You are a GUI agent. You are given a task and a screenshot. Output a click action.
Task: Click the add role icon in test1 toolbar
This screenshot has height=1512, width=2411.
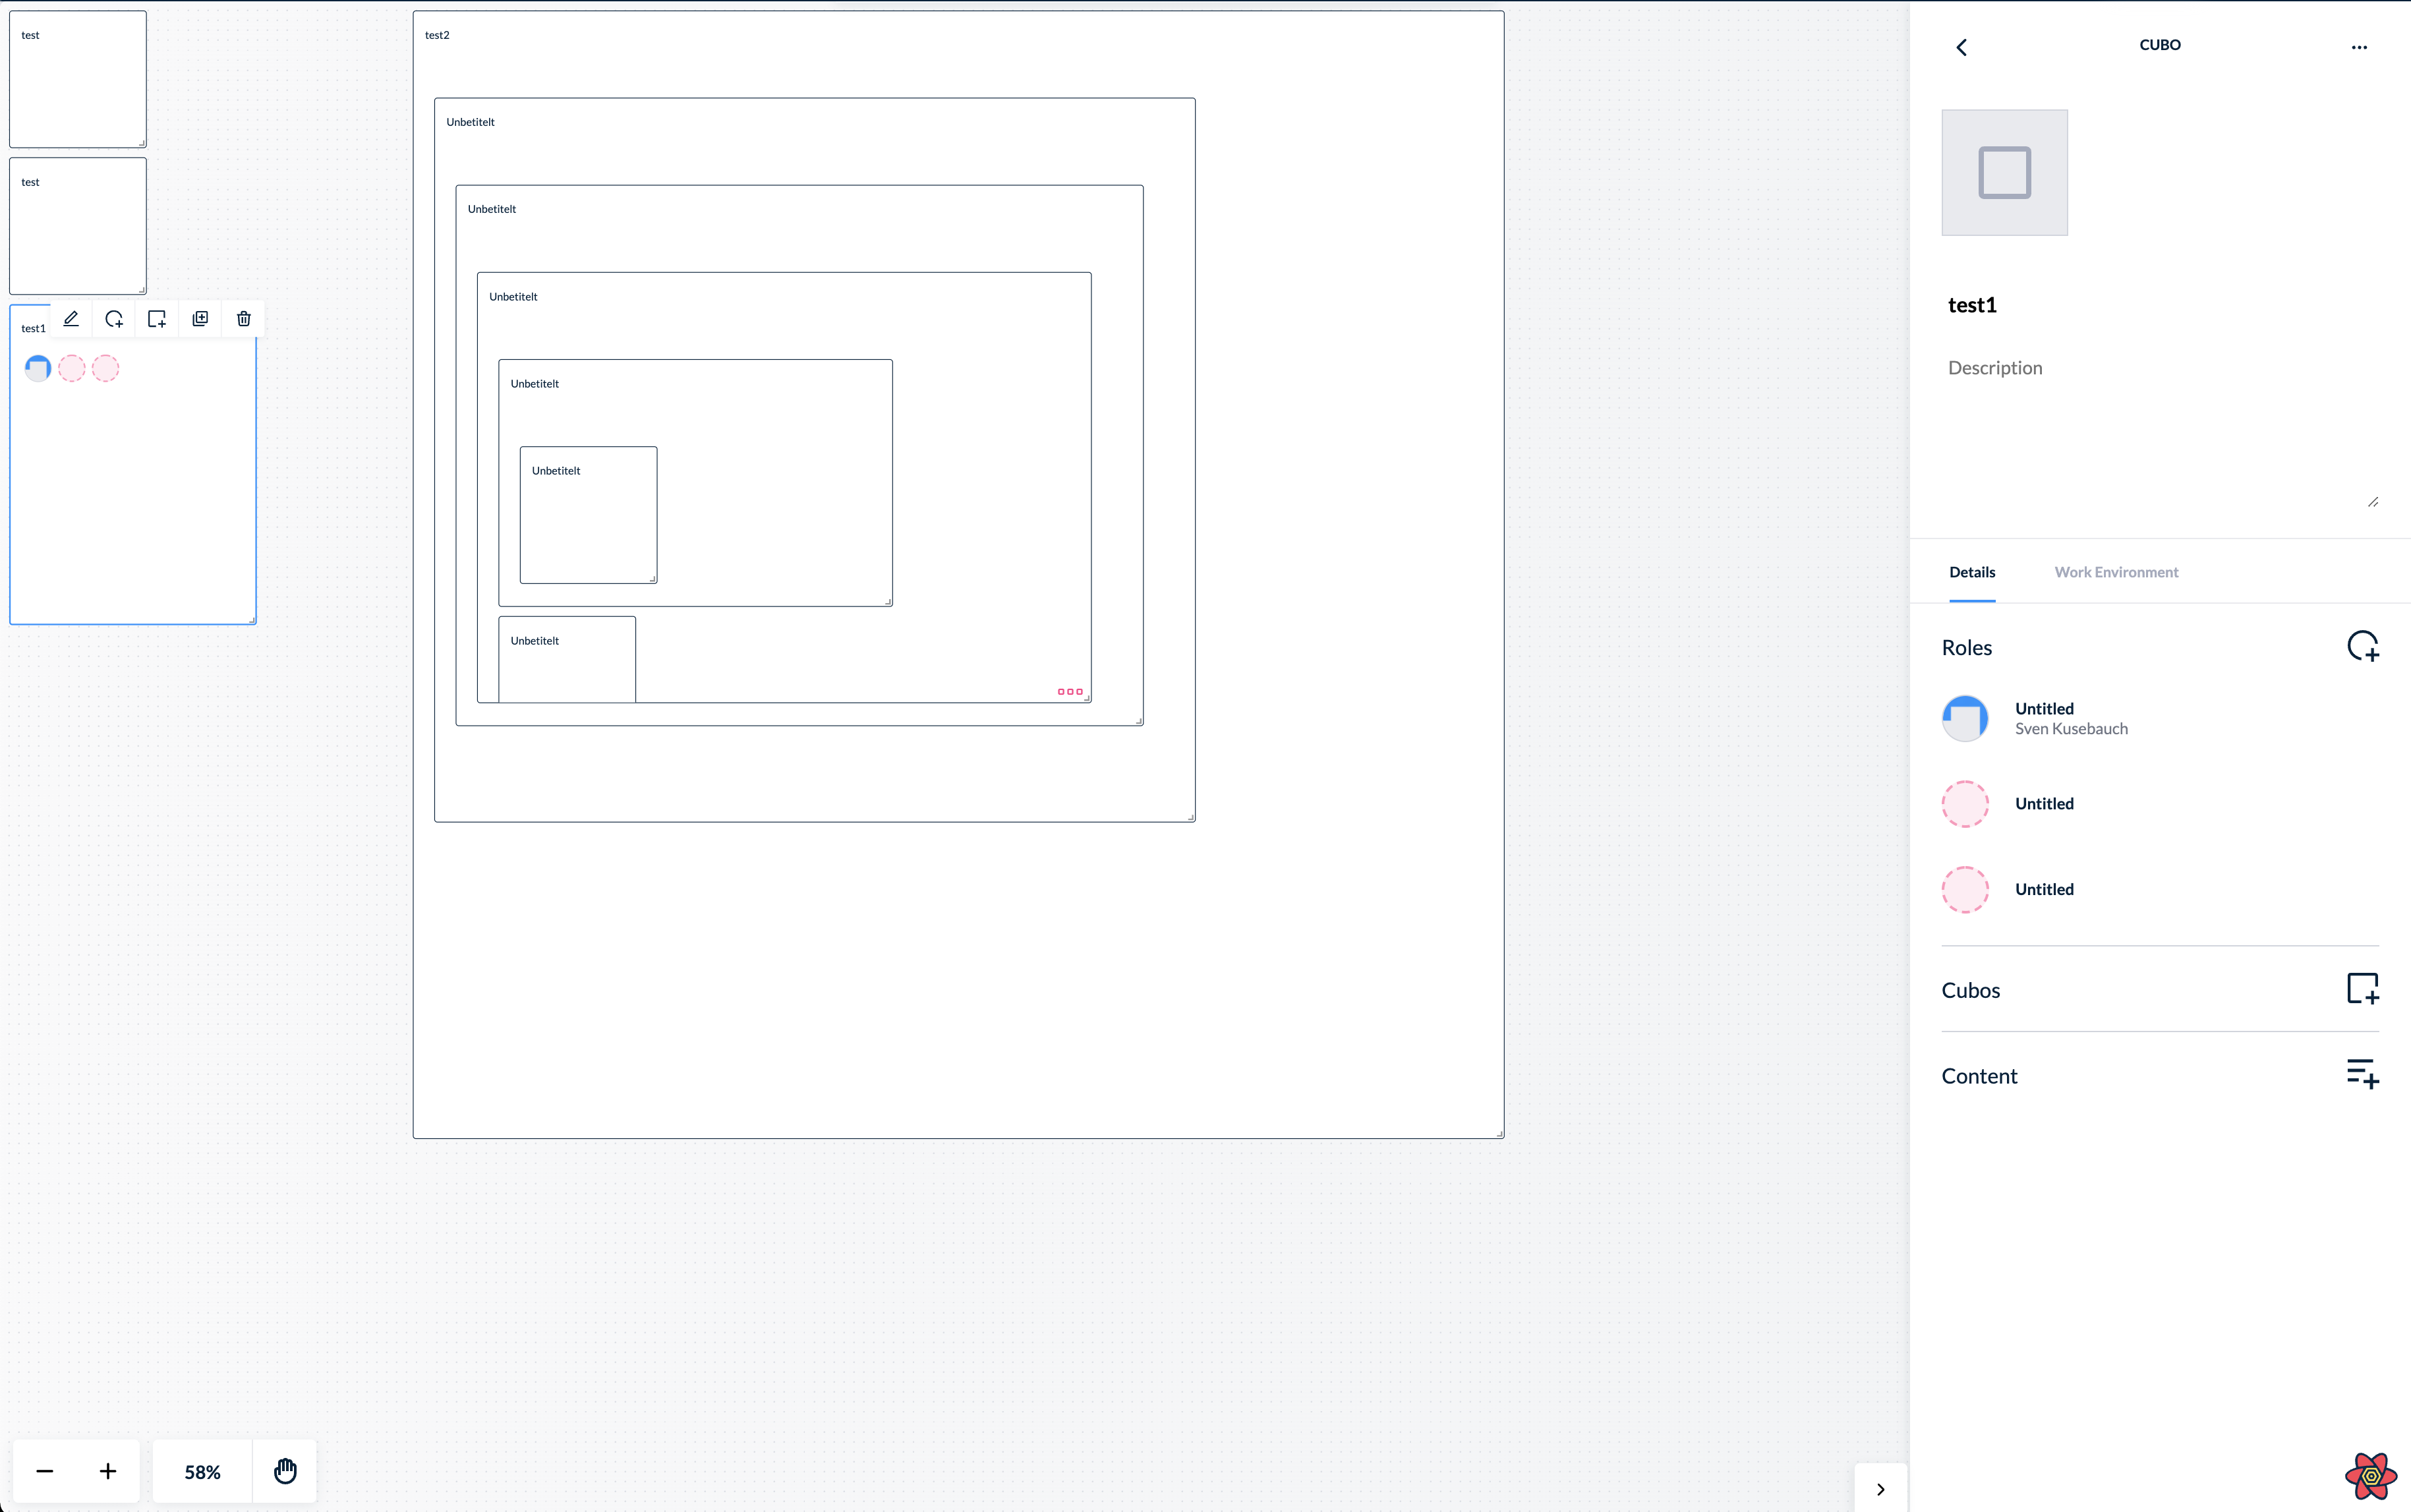[114, 318]
